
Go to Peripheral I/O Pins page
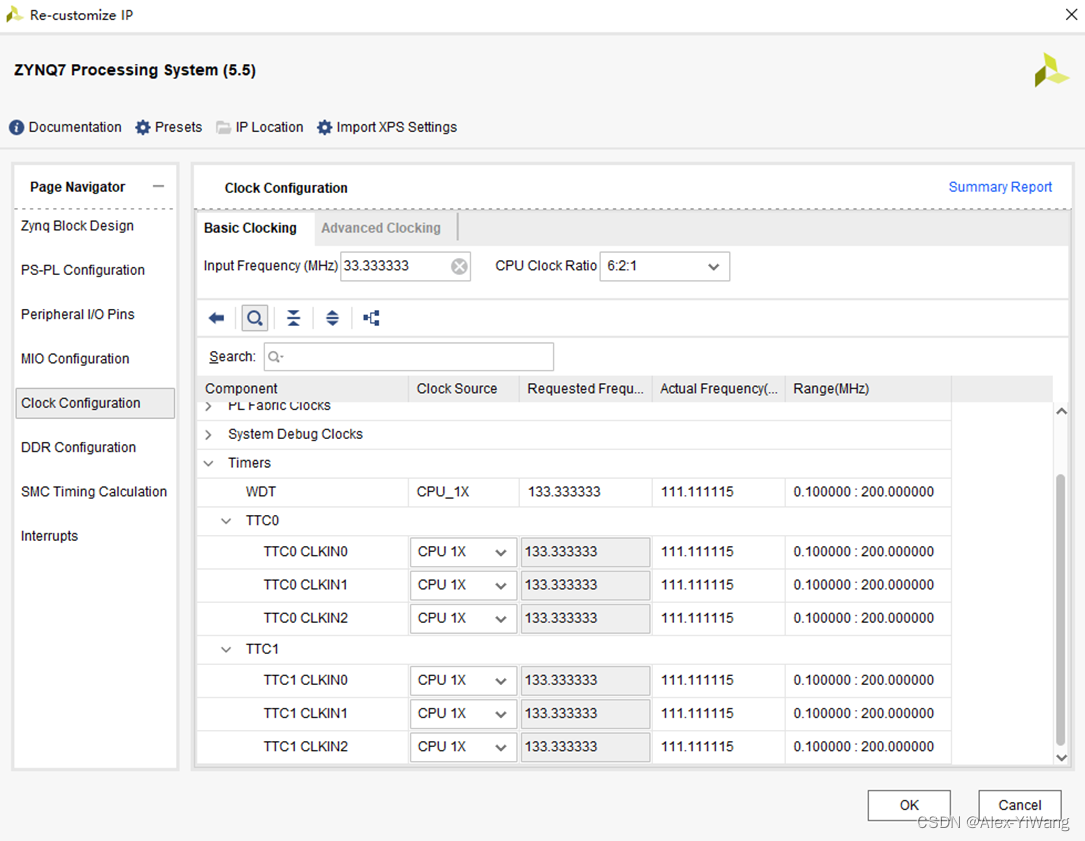coord(78,314)
